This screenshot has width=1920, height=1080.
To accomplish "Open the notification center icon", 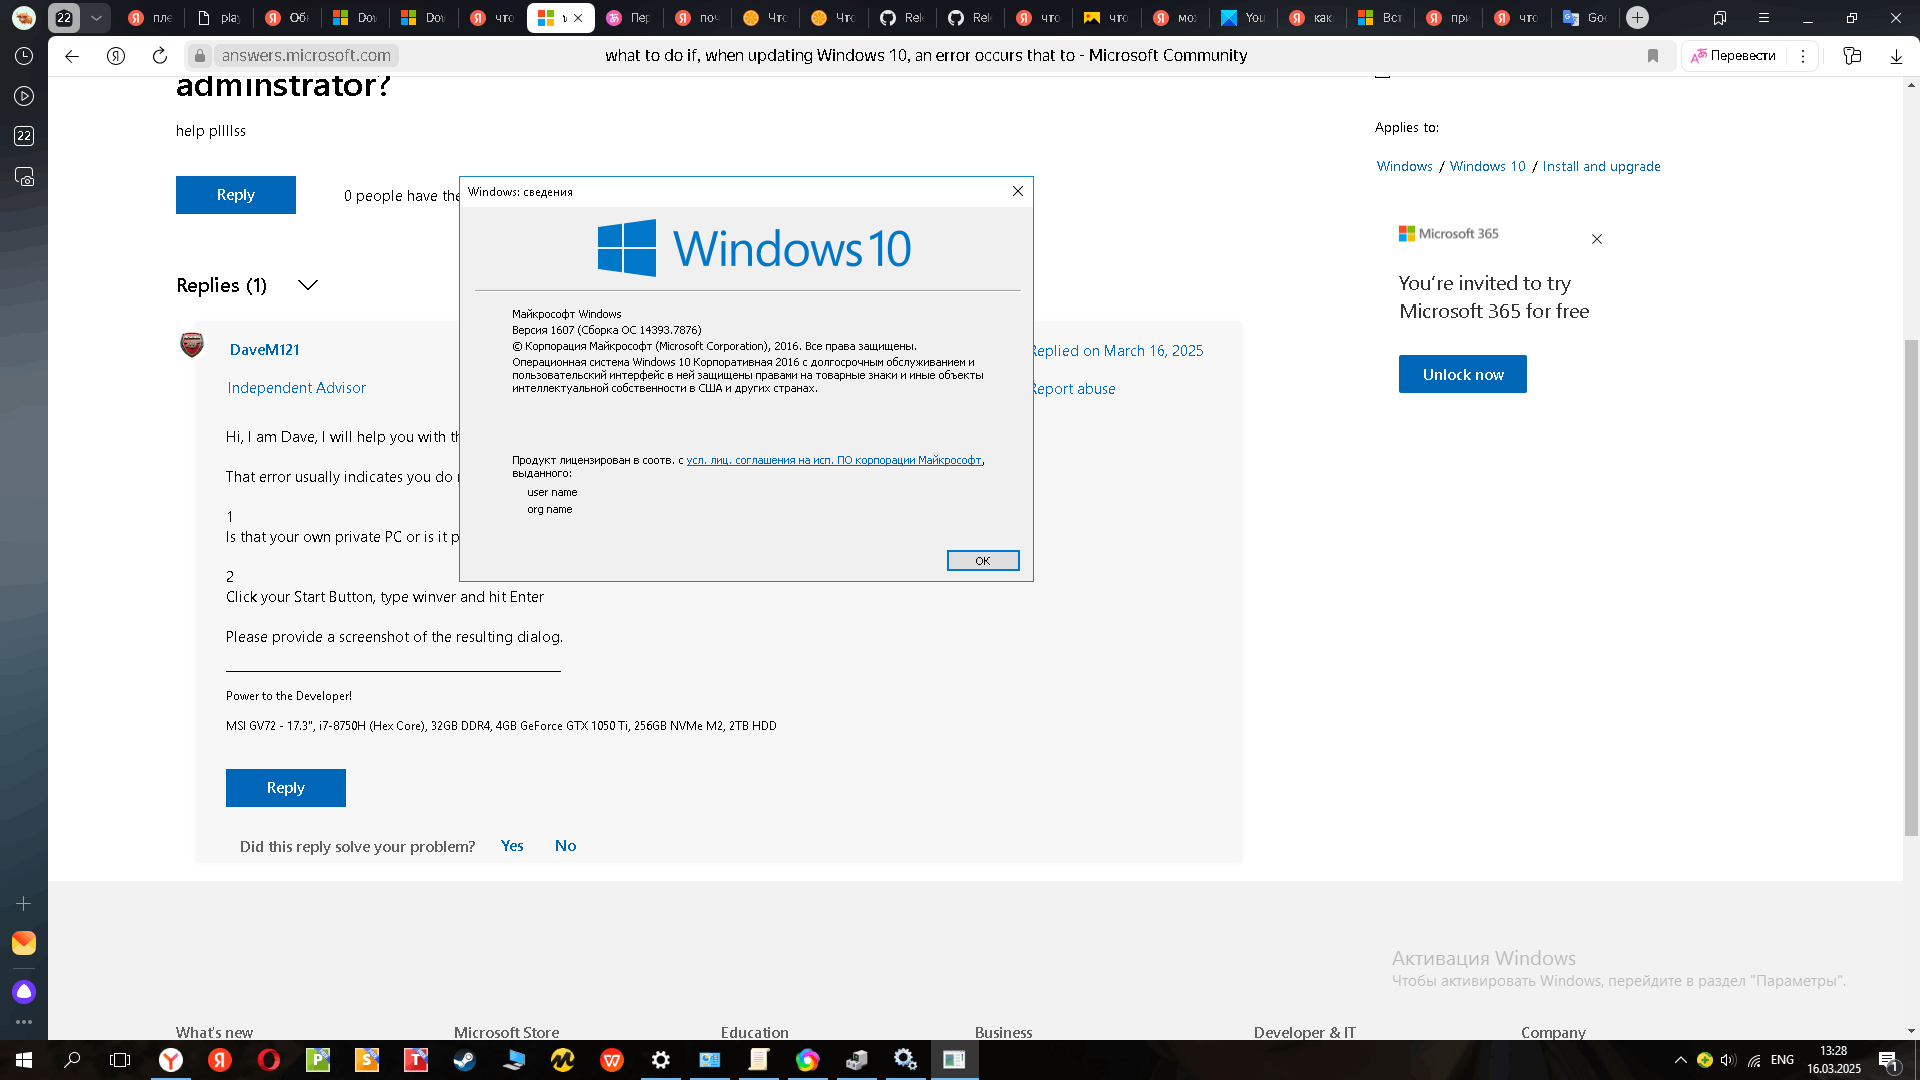I will pos(1888,1060).
